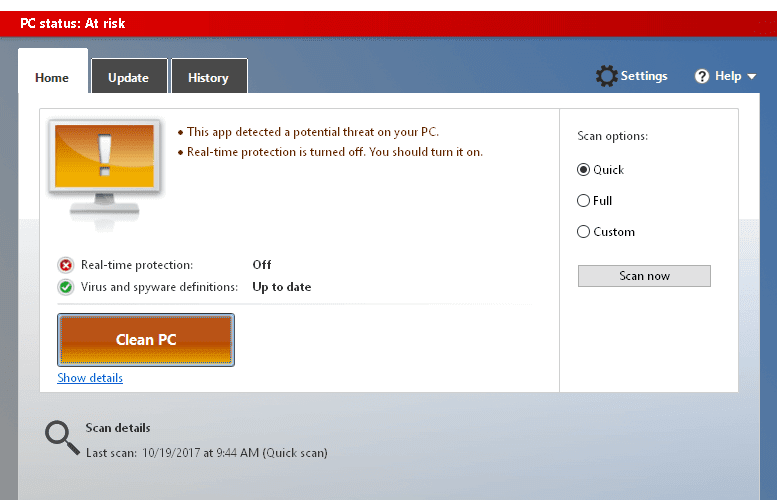The height and width of the screenshot is (500, 777).
Task: Open the History tab
Action: point(209,78)
